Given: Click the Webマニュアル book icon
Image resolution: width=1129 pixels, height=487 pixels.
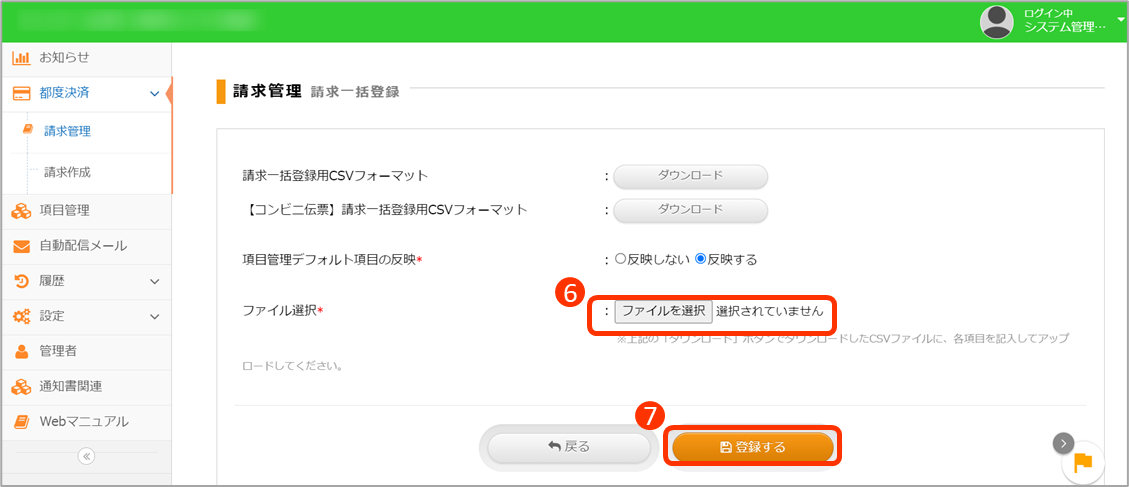Looking at the screenshot, I should 21,421.
